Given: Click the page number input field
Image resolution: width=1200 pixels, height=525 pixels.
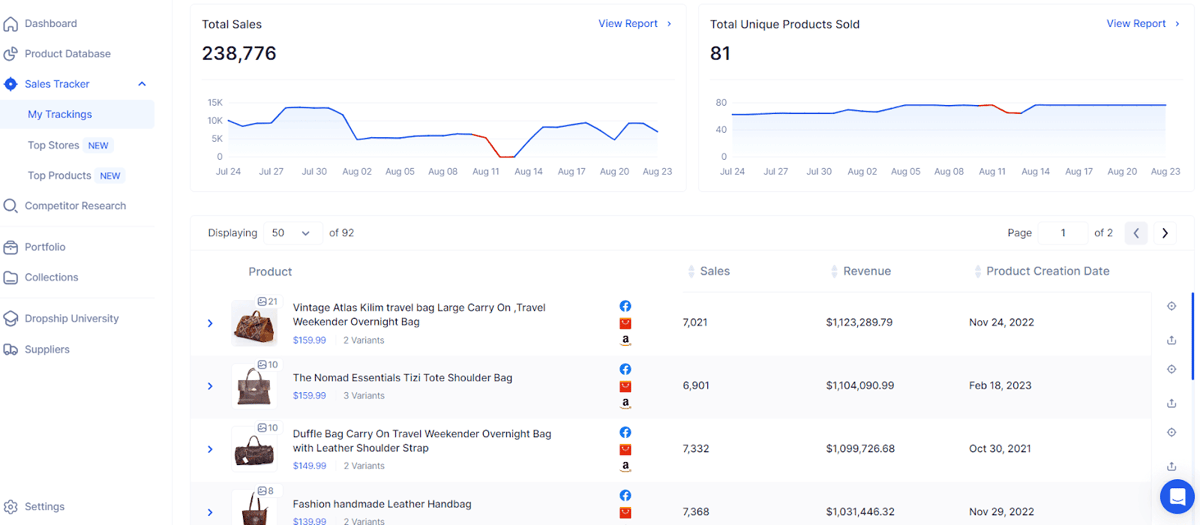Looking at the screenshot, I should [1062, 233].
